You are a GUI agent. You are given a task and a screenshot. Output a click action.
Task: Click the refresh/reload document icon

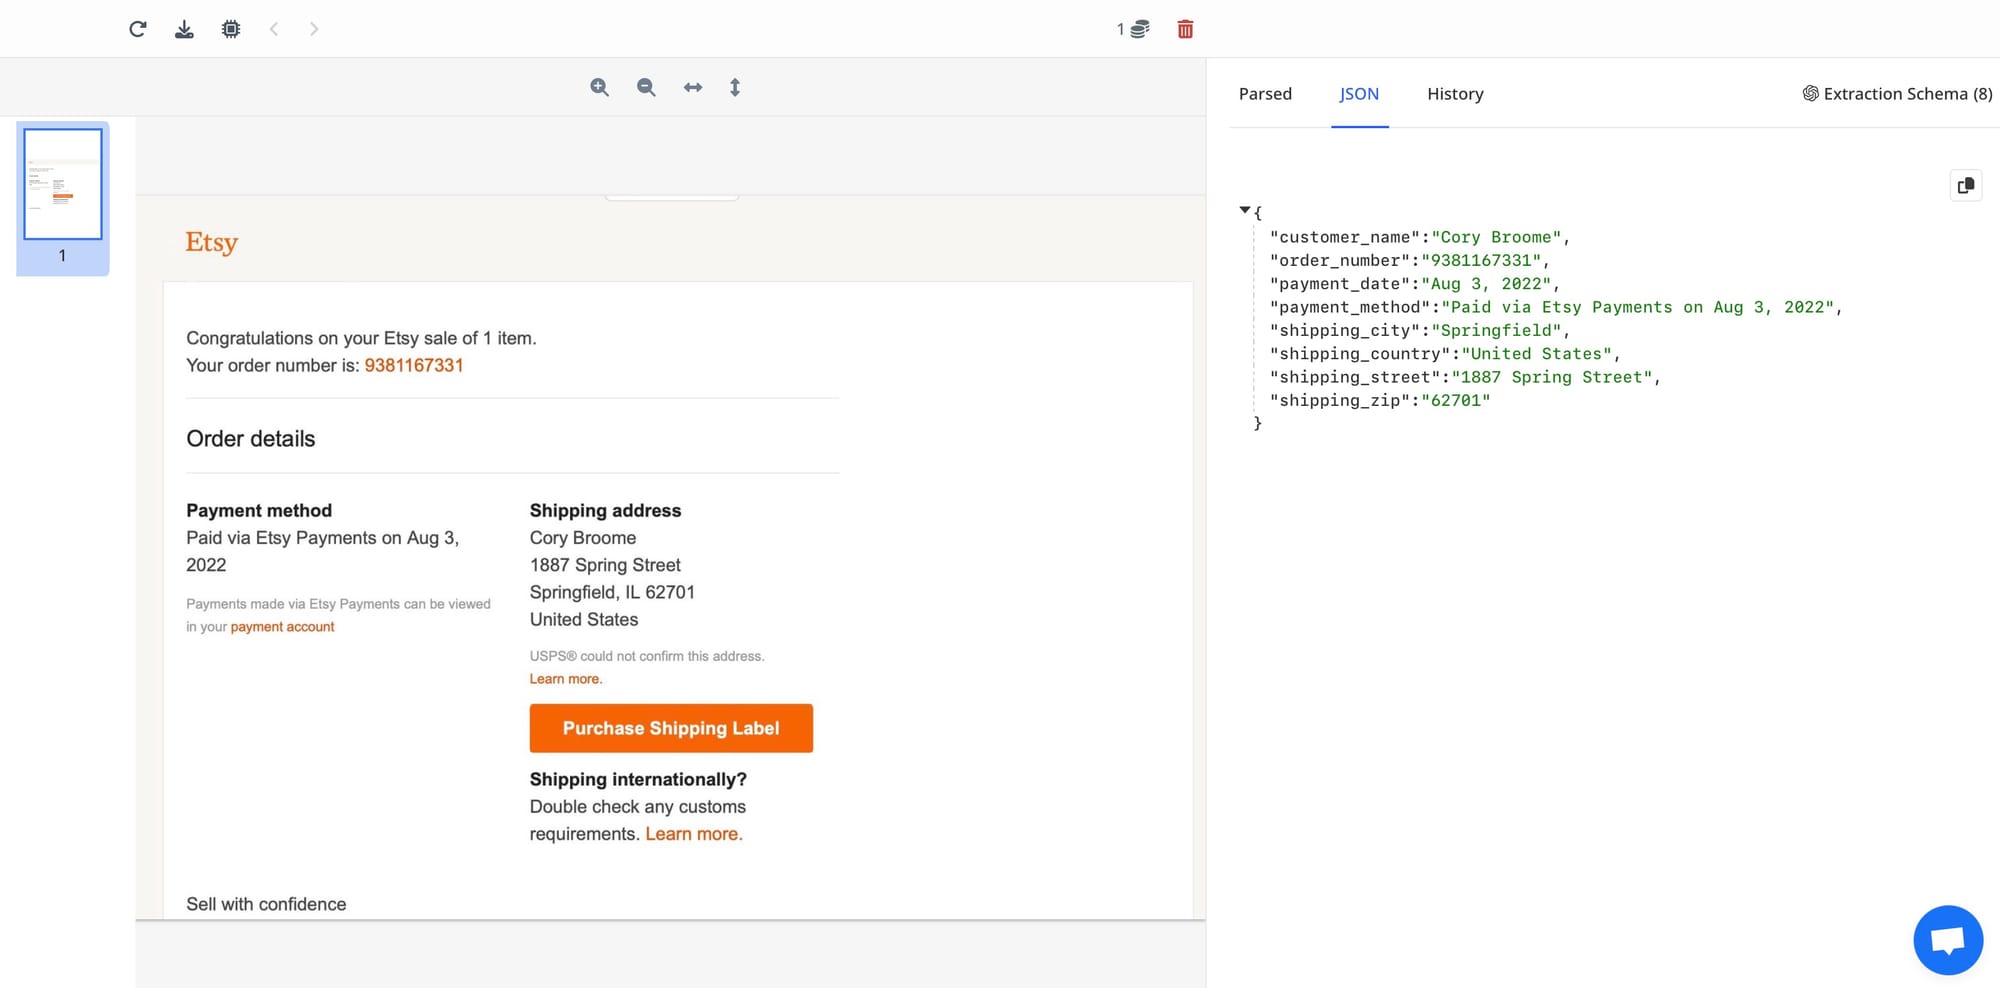pyautogui.click(x=138, y=29)
